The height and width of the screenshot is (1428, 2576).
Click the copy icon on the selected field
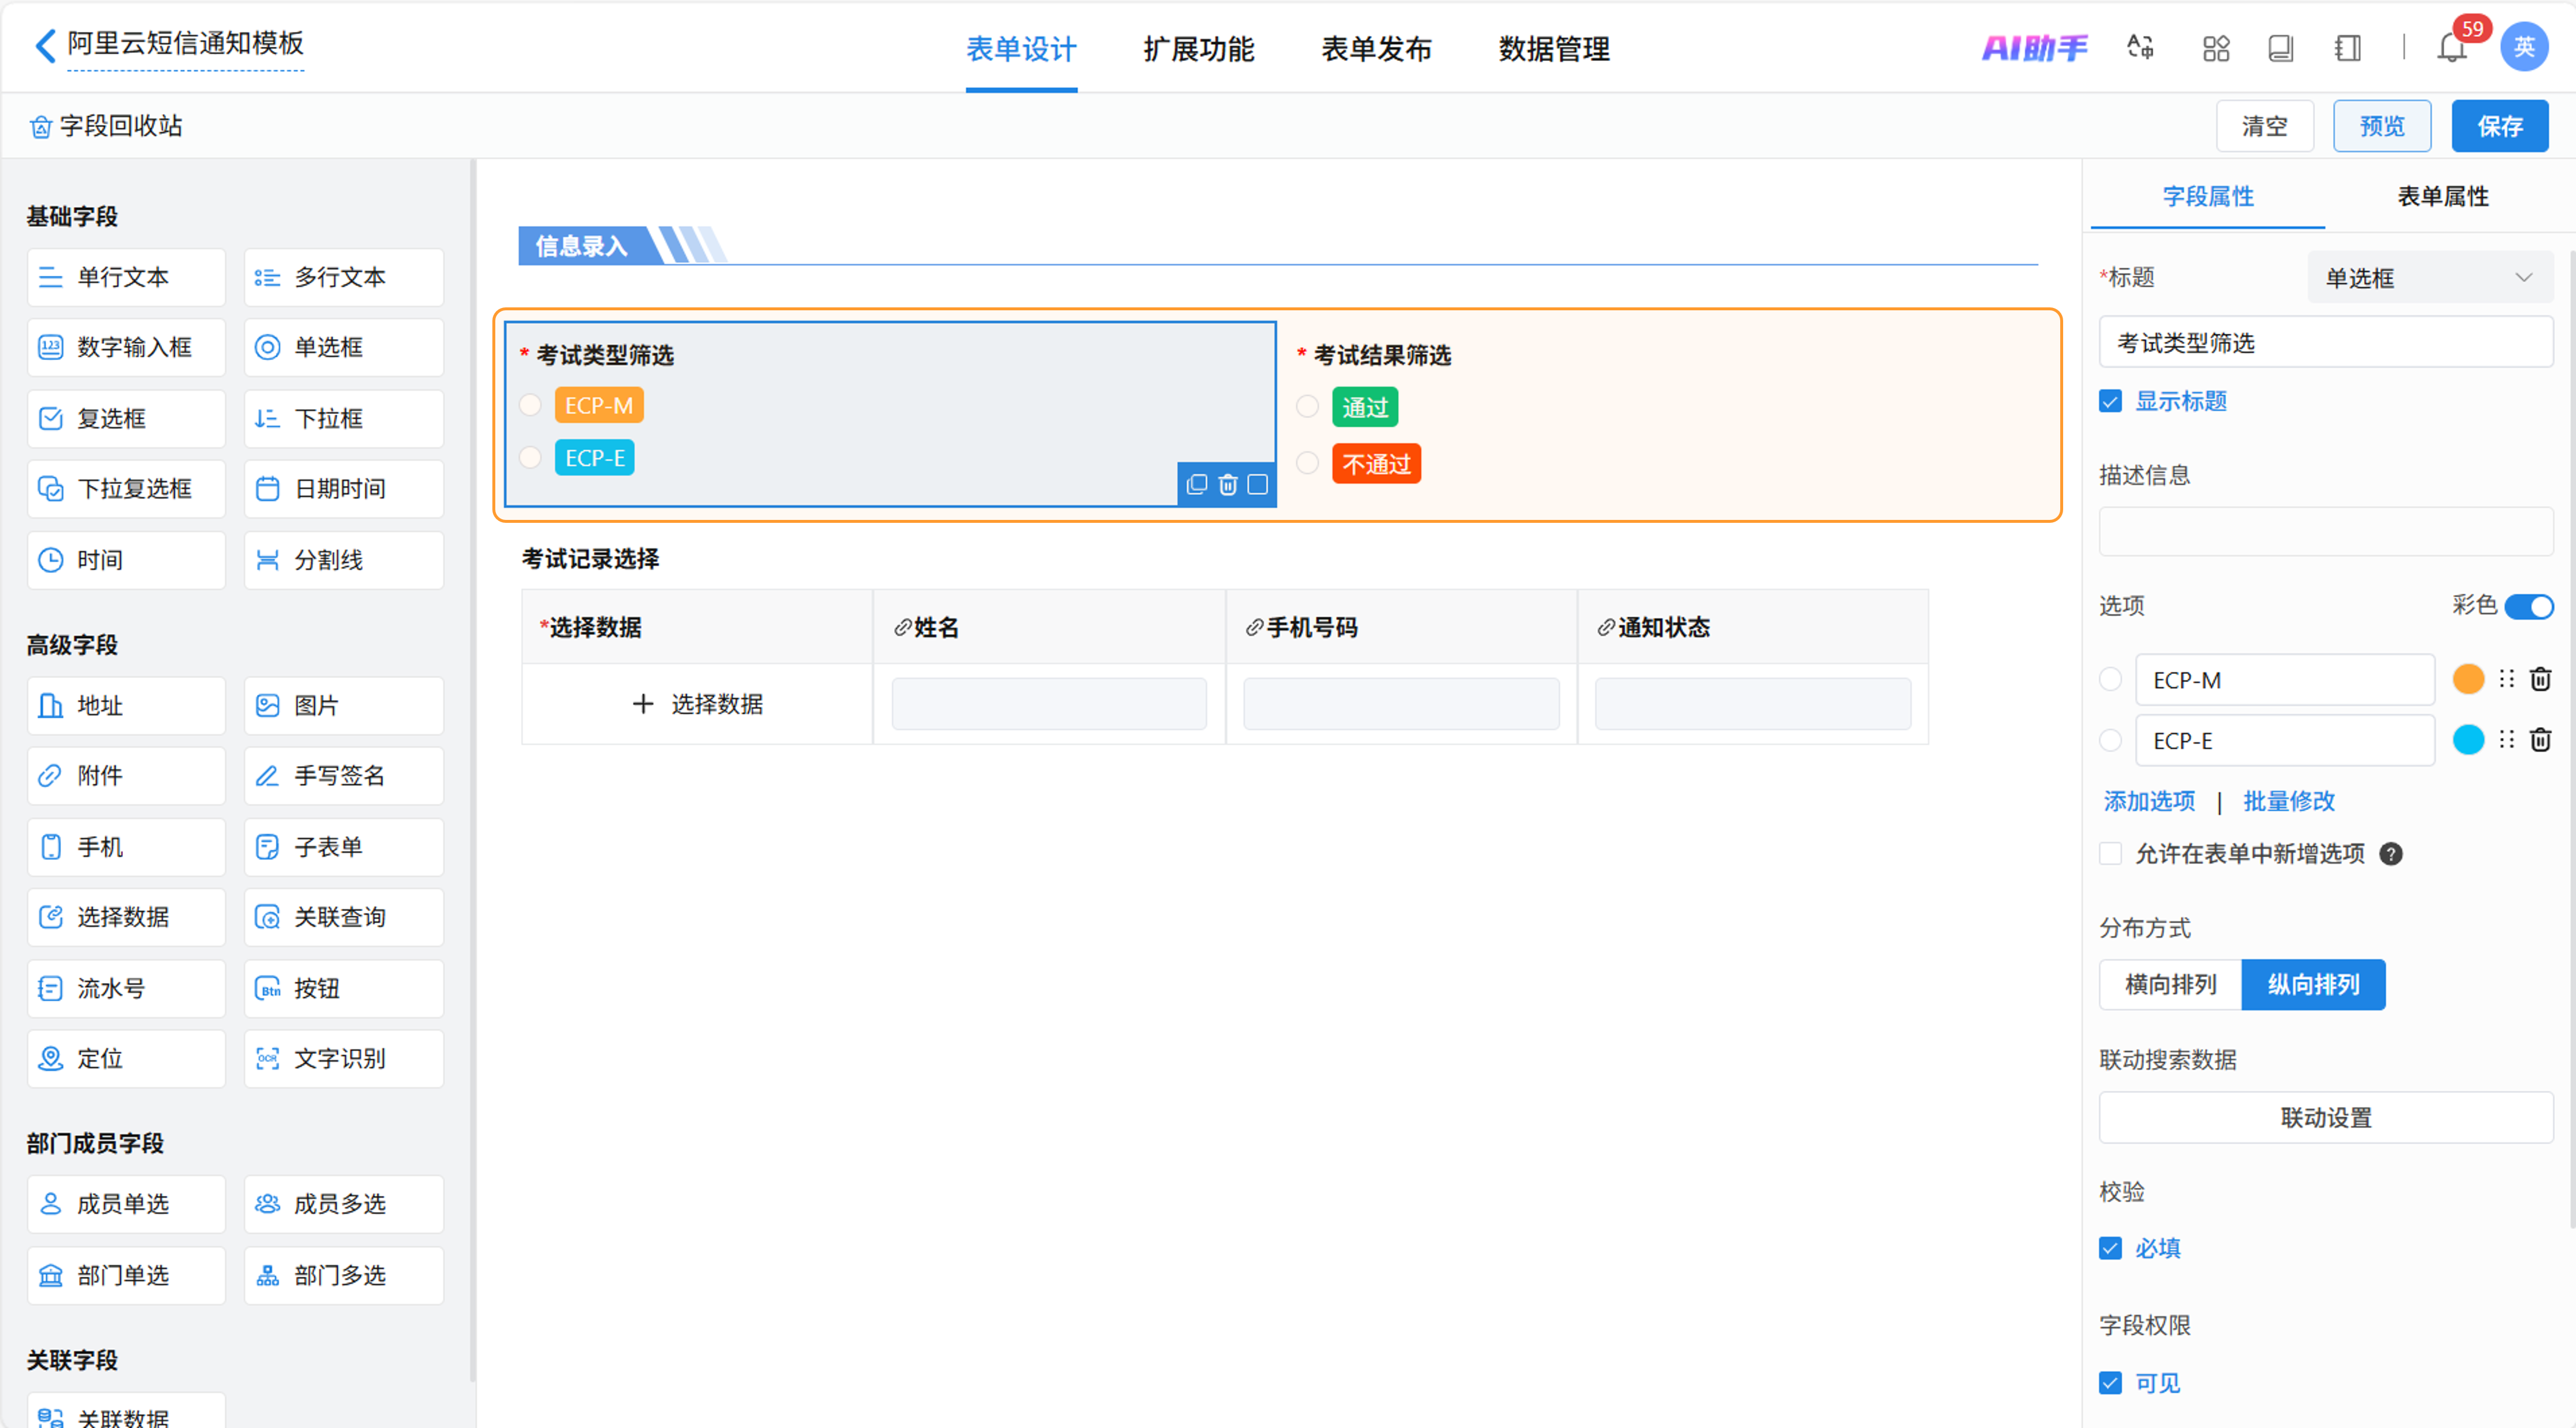[x=1196, y=485]
